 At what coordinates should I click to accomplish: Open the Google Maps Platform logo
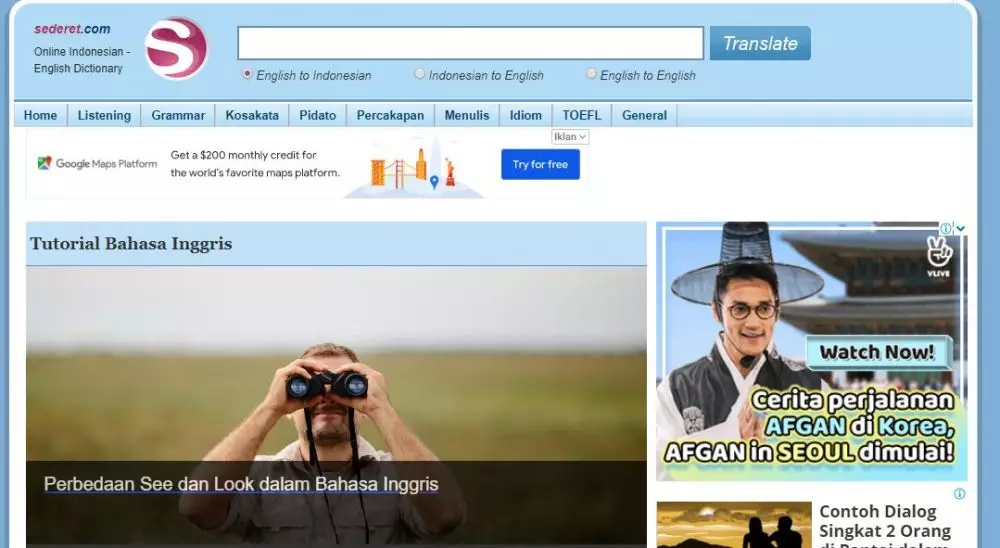tap(97, 163)
